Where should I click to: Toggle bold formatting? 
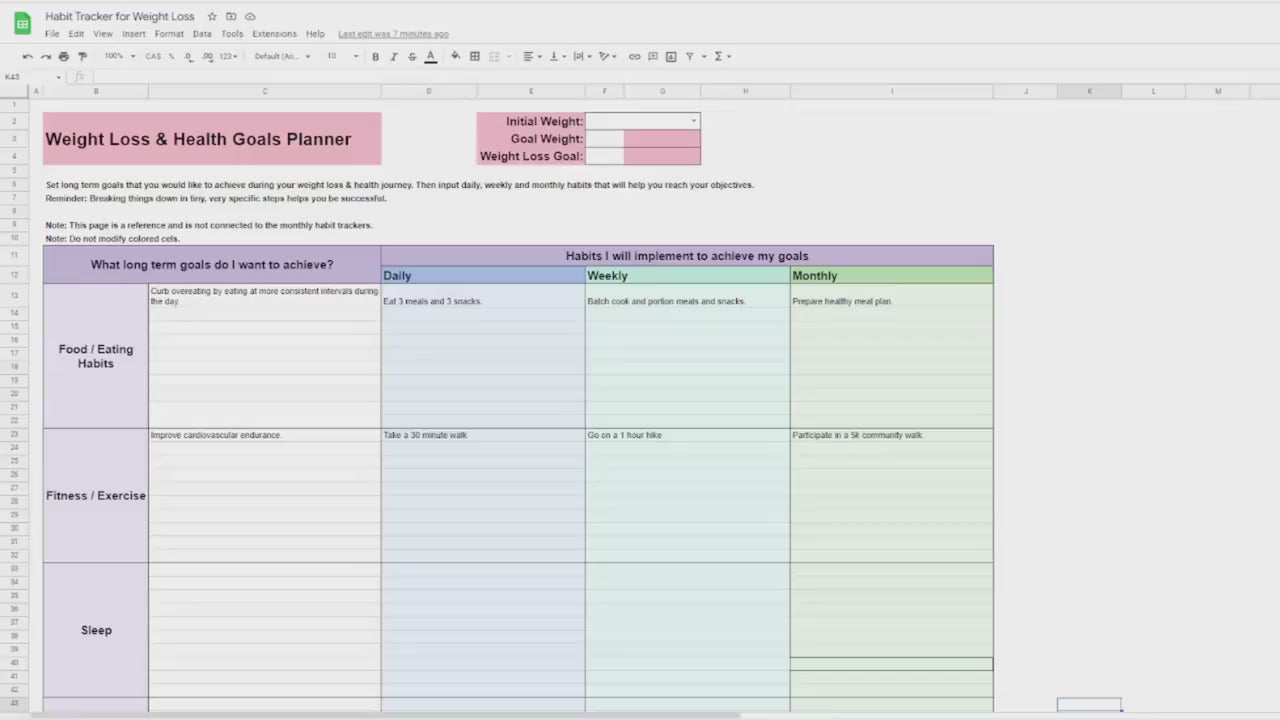pos(375,57)
